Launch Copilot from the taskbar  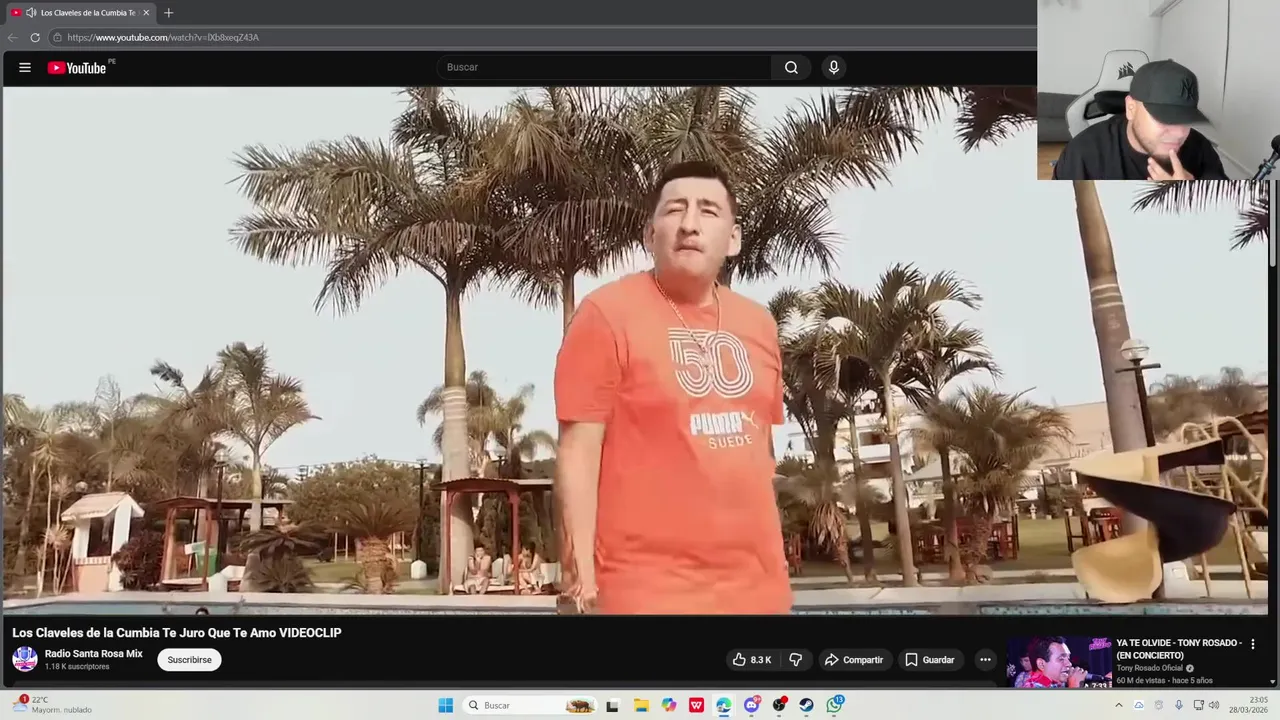669,705
